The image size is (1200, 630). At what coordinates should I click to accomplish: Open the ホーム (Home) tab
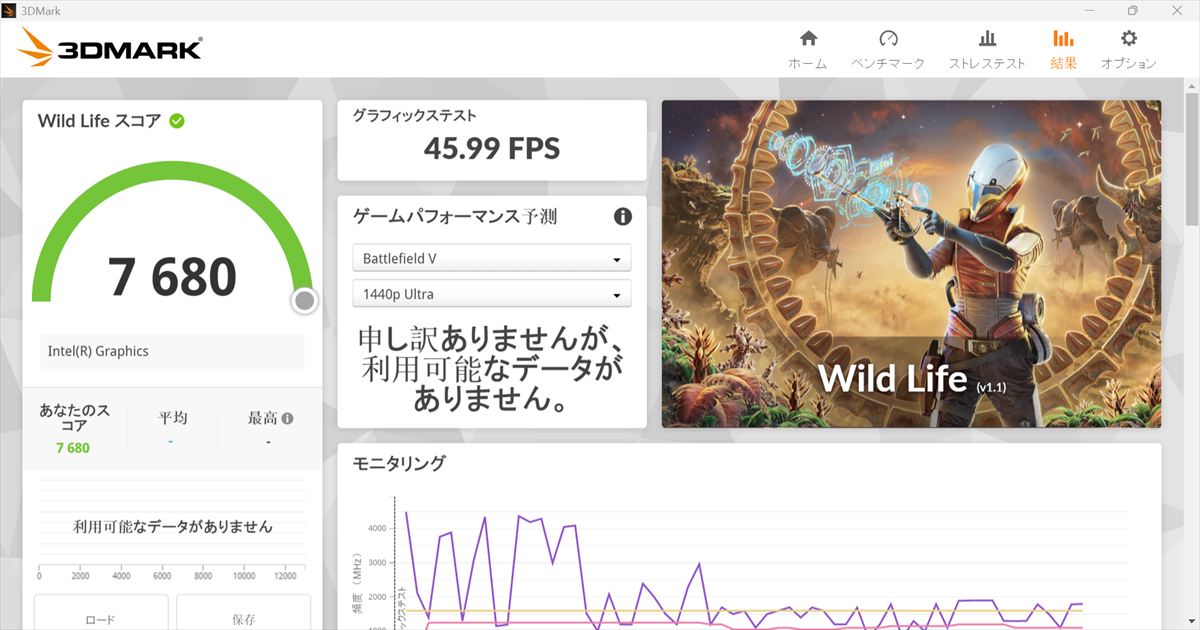pos(808,49)
